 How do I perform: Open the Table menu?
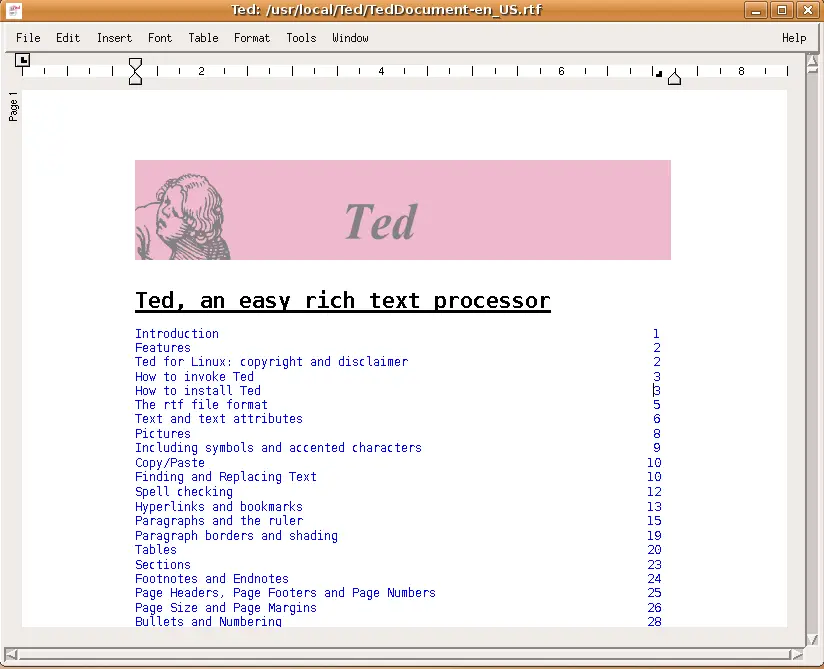tap(203, 37)
